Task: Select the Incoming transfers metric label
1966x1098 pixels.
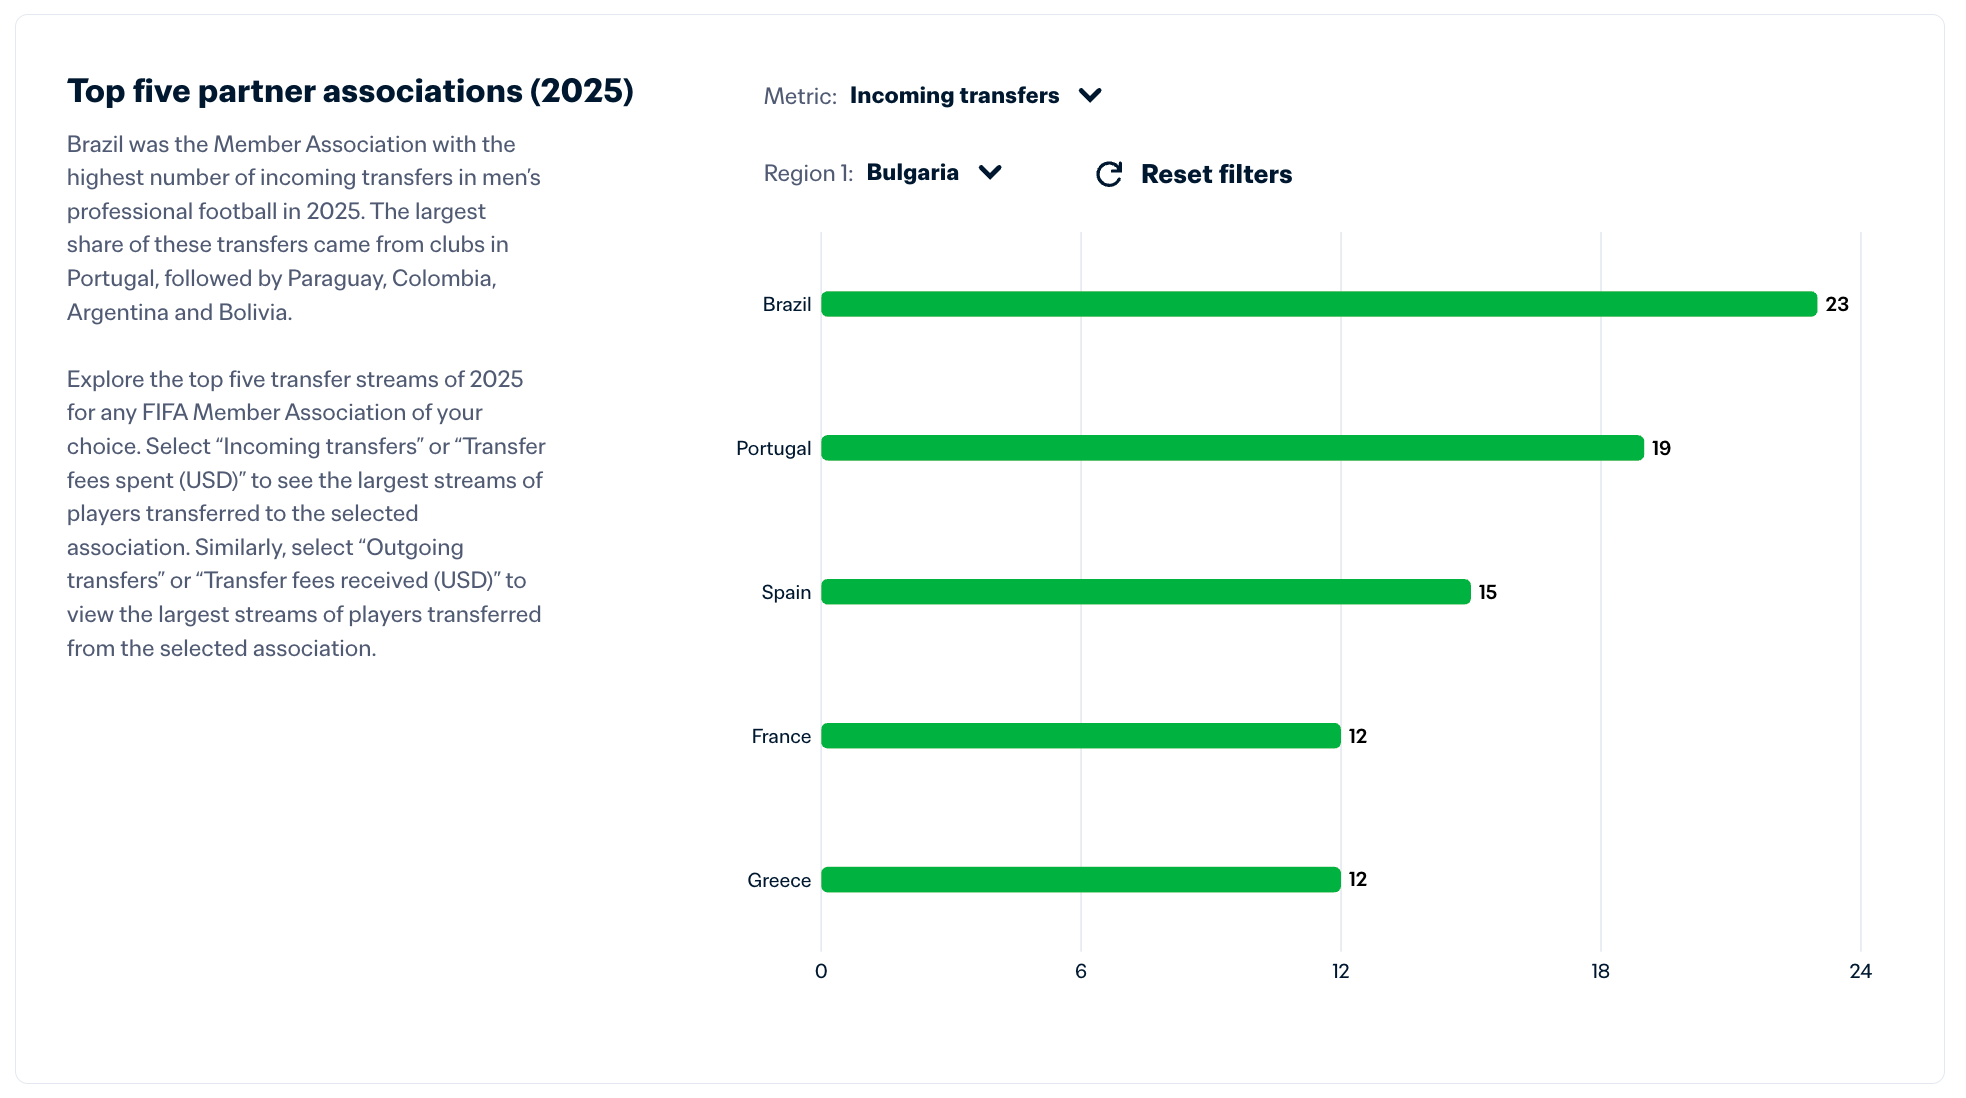Action: [954, 95]
